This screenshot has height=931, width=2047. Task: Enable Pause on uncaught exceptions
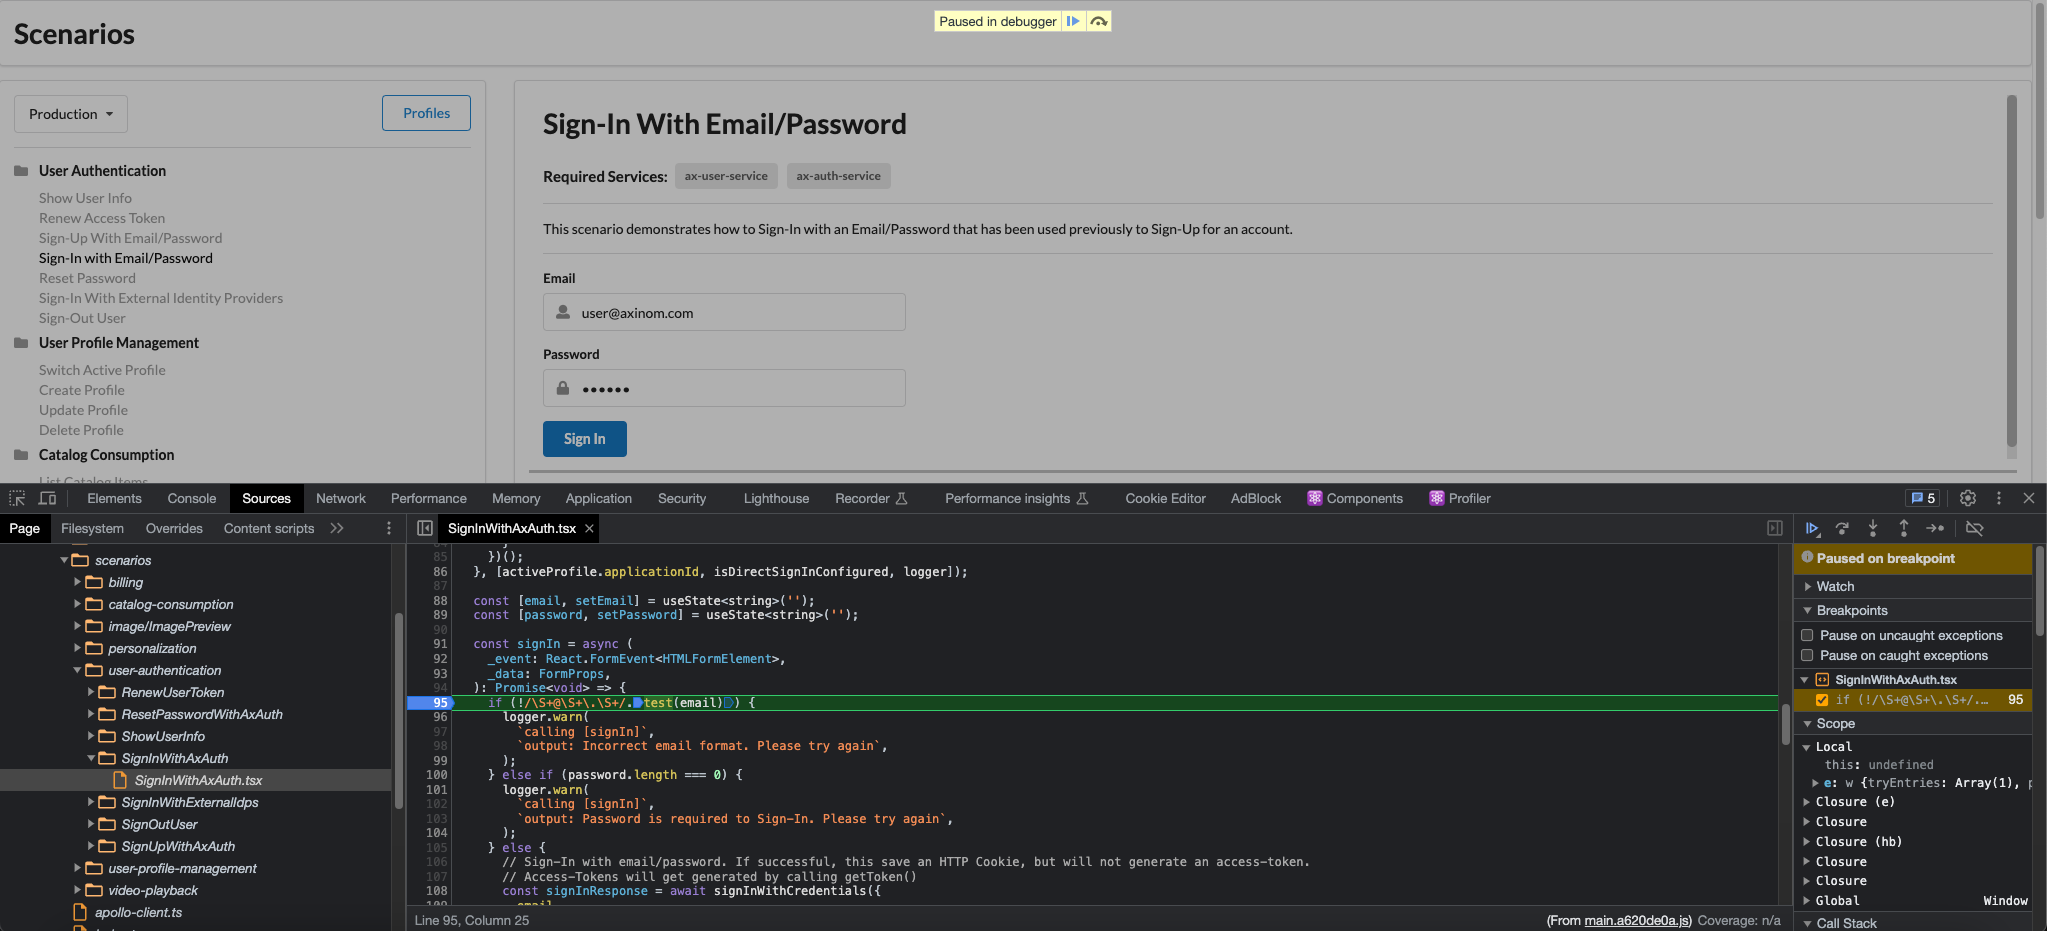coord(1806,634)
